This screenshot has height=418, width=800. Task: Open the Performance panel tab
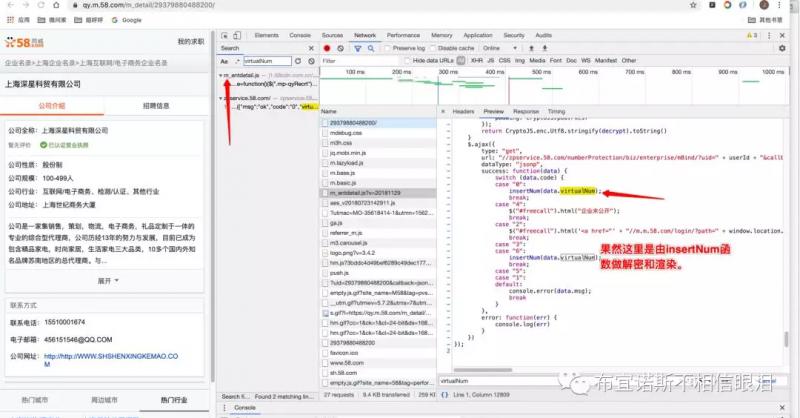403,35
